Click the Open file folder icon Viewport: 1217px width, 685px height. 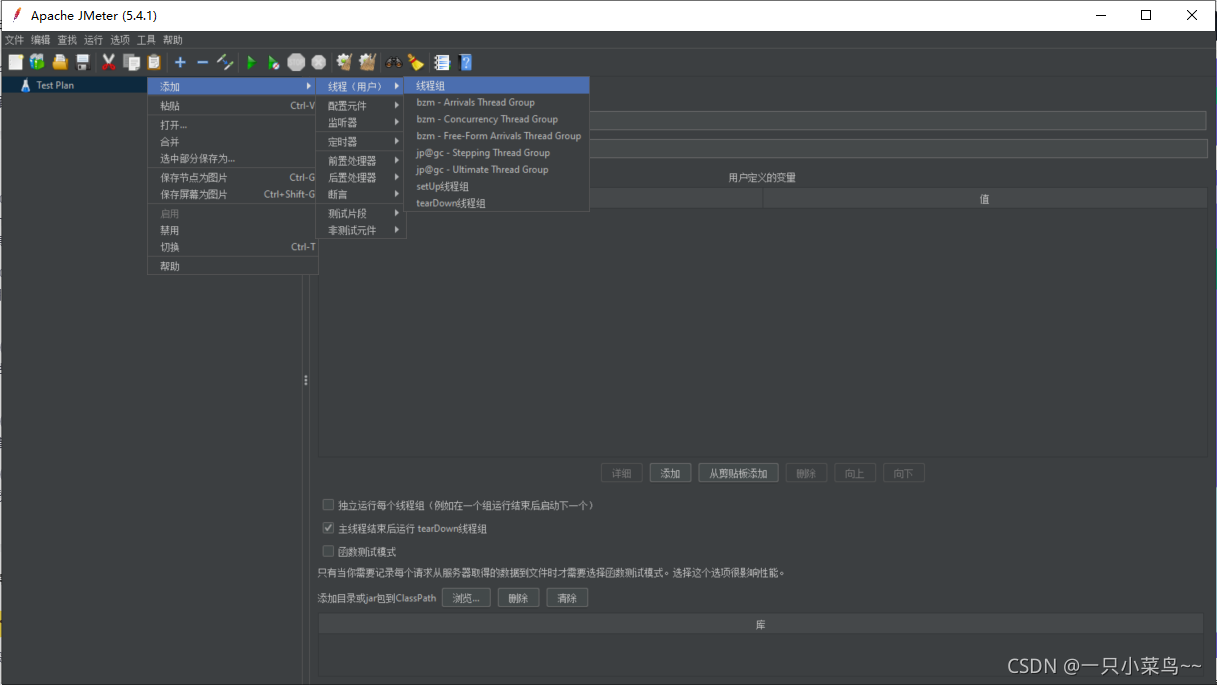click(x=60, y=62)
